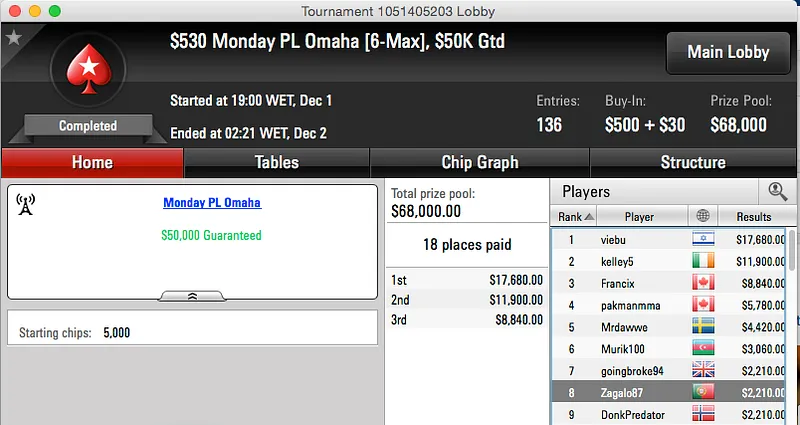The image size is (800, 425).
Task: Open the Structure tab
Action: tap(693, 162)
